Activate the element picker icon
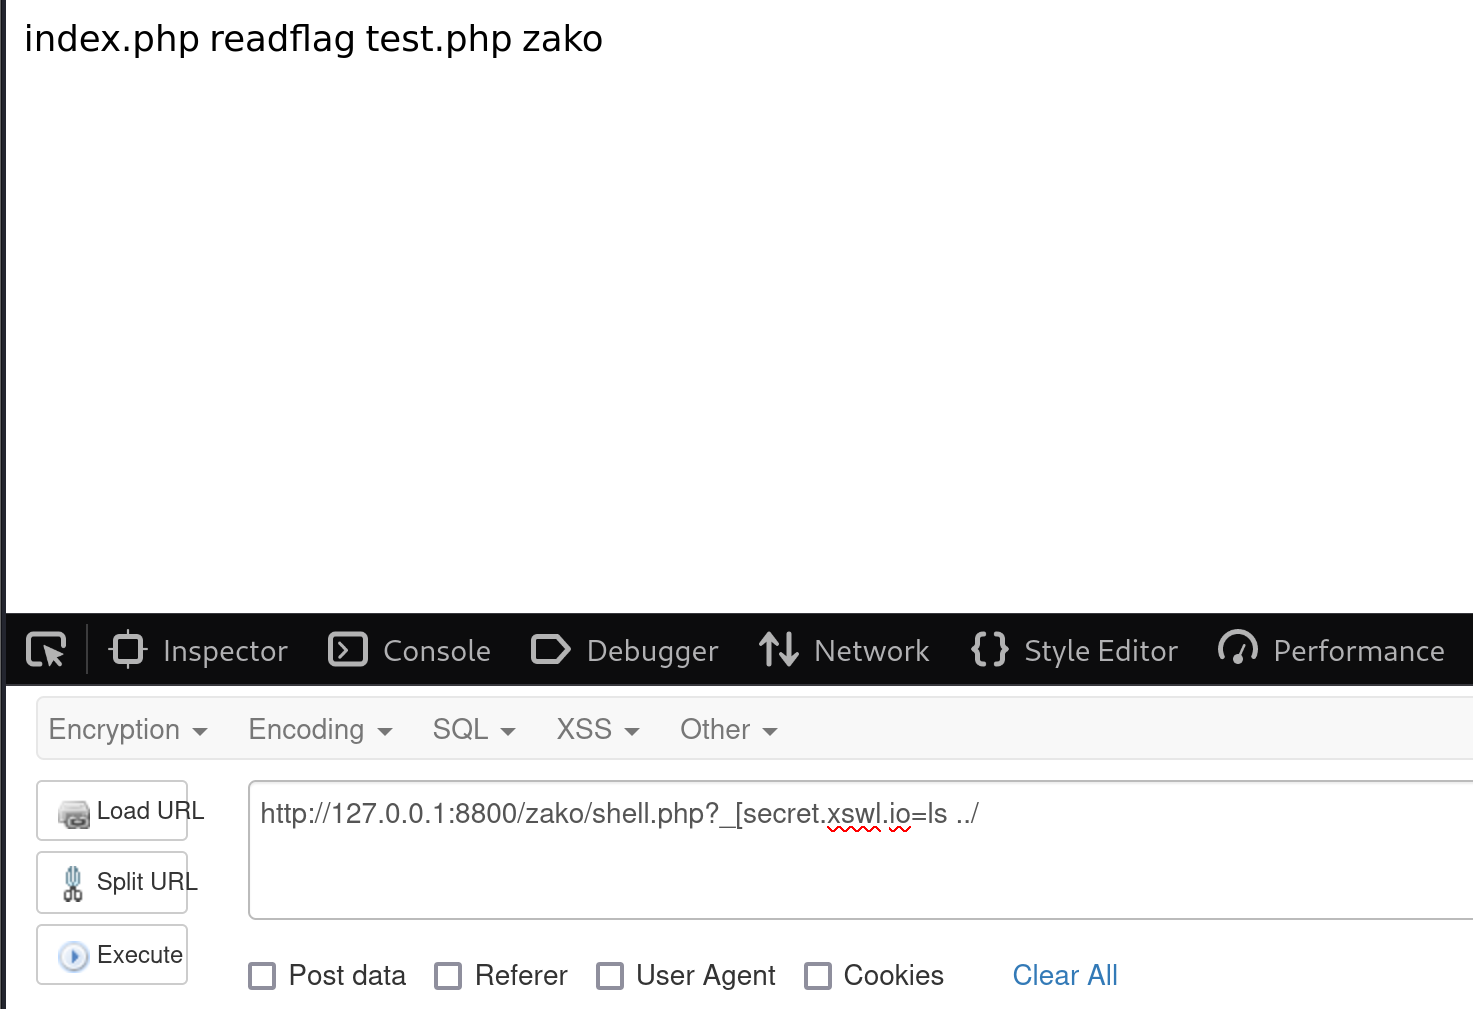1473x1009 pixels. tap(46, 650)
